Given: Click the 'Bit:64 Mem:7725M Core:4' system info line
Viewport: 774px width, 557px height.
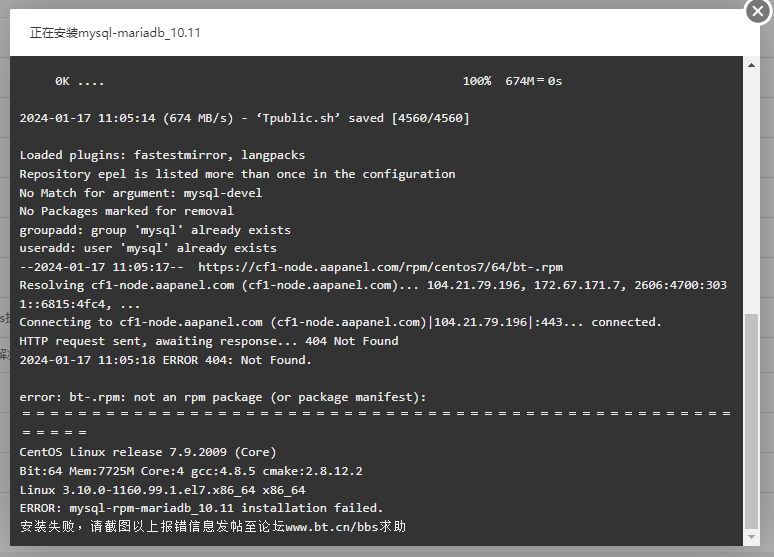Looking at the screenshot, I should [x=191, y=471].
